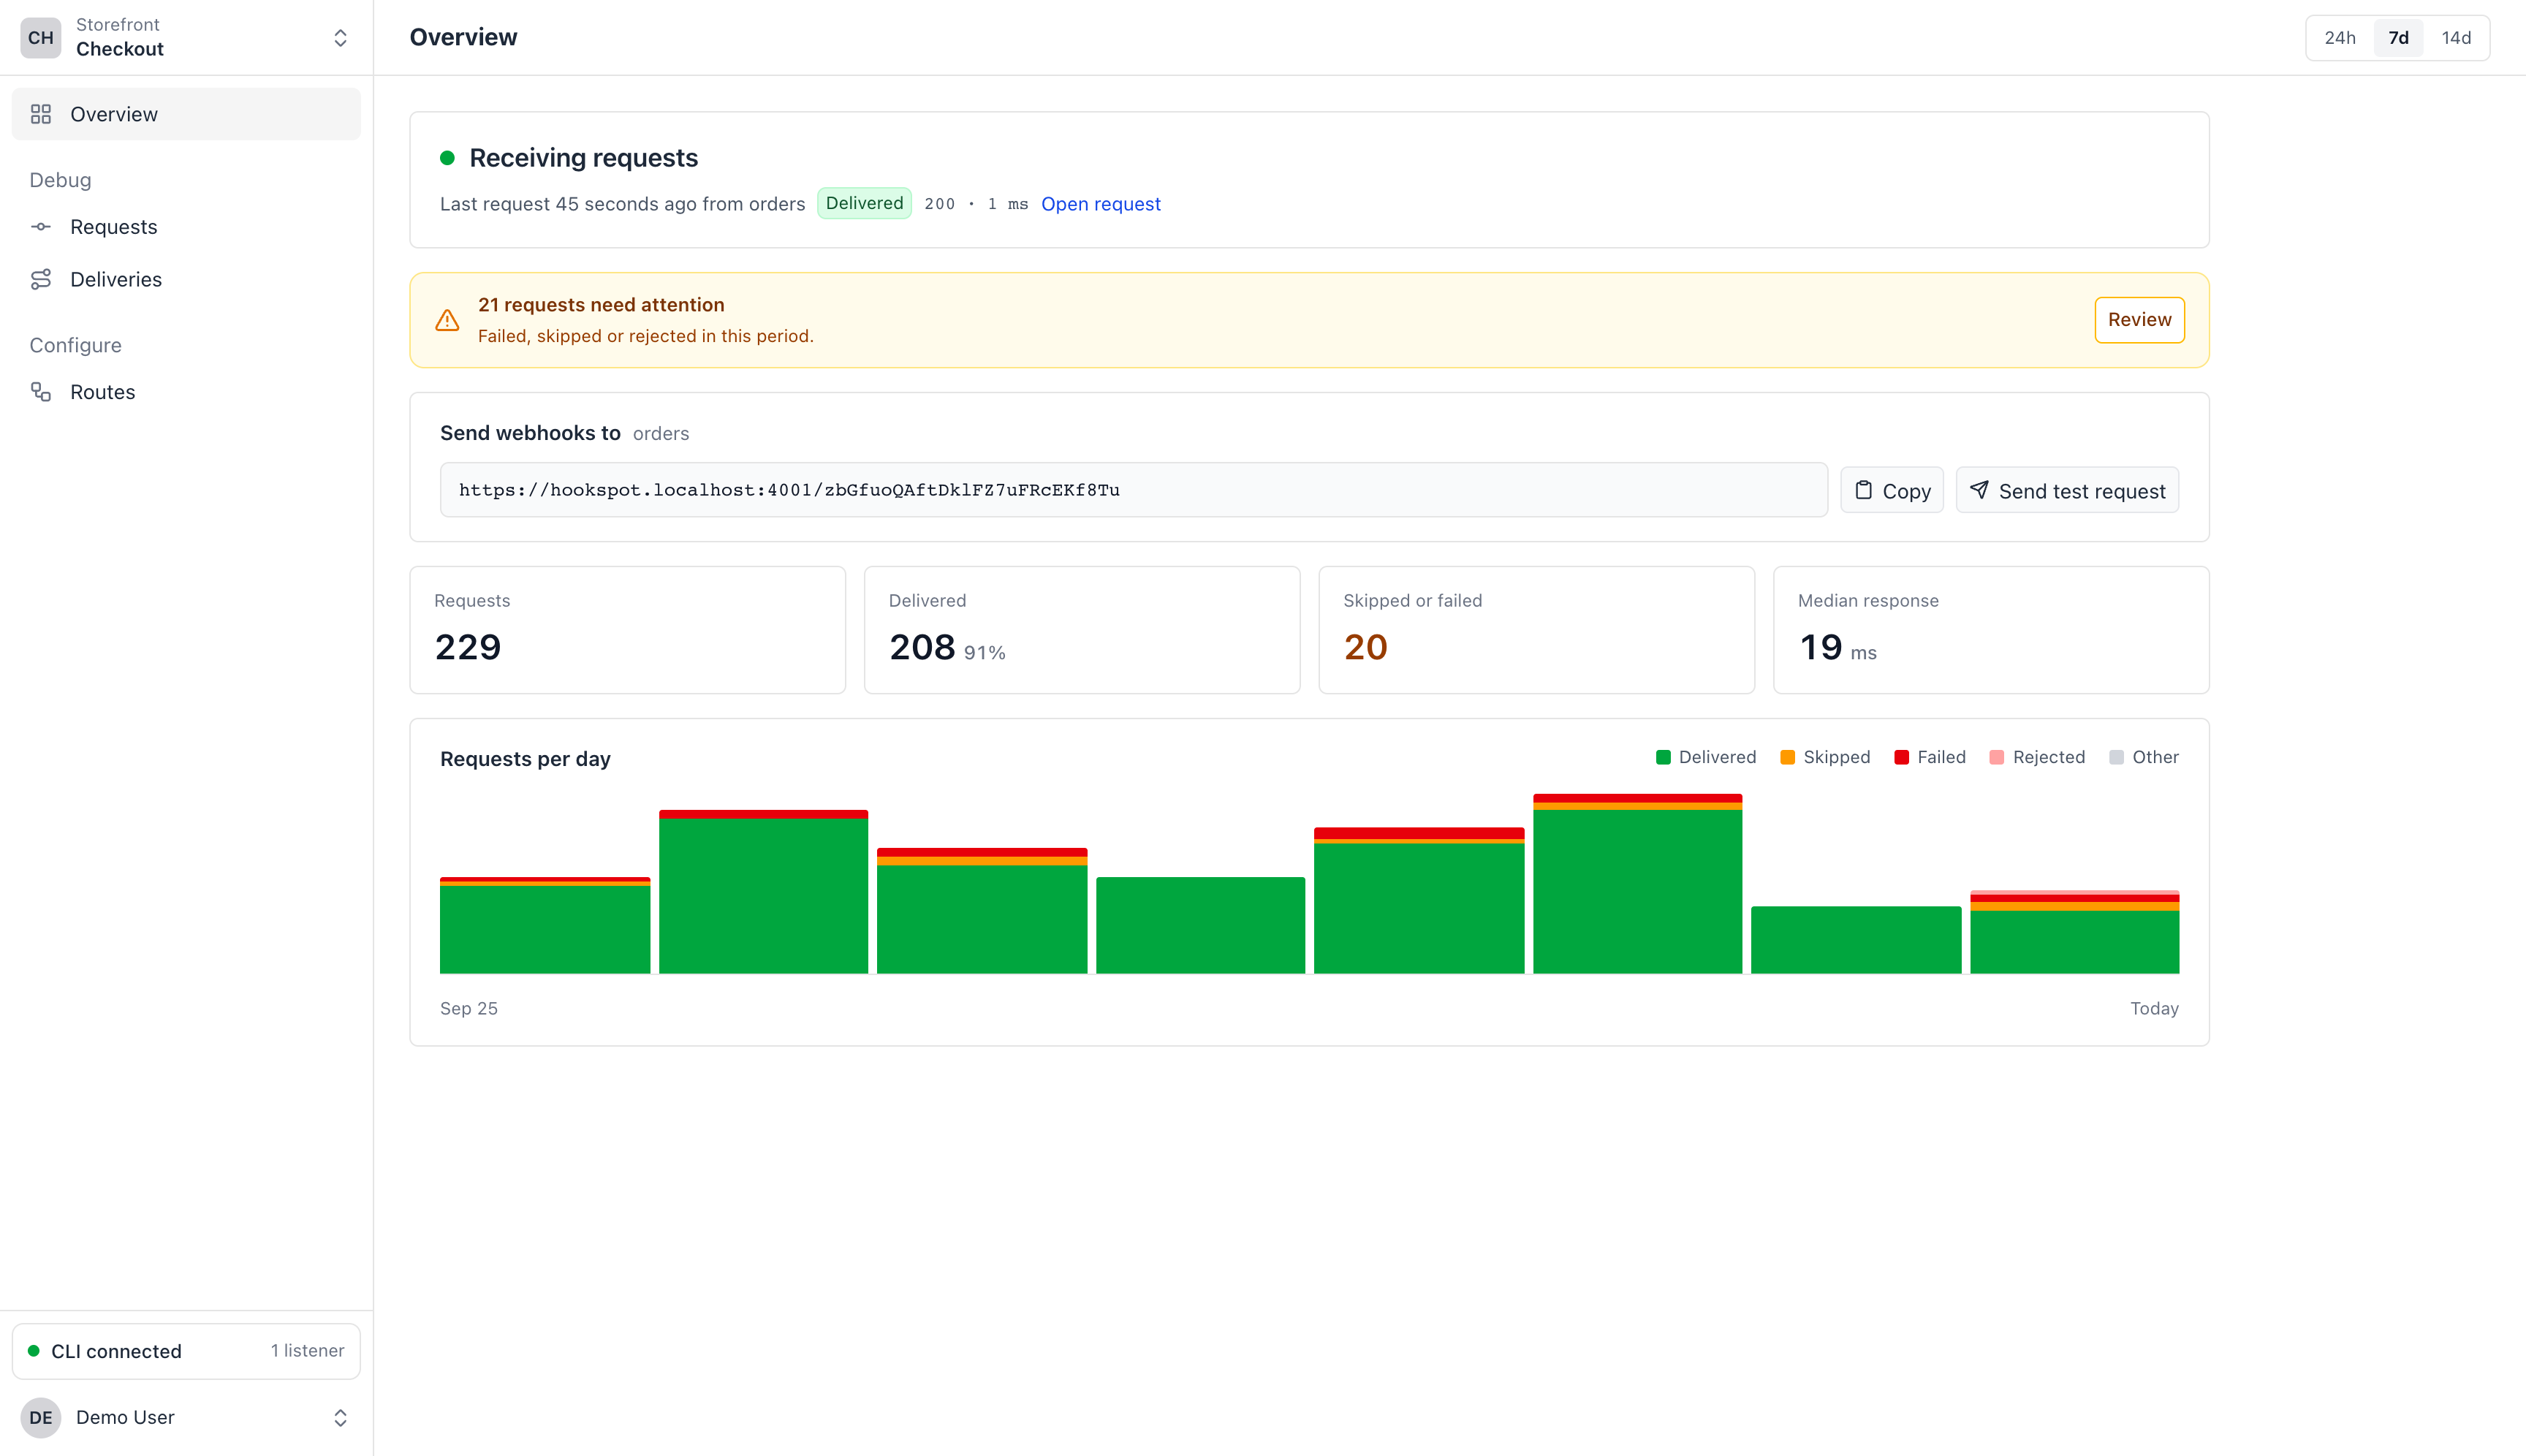Click the CH project avatar
This screenshot has height=1456, width=2526.
[x=41, y=38]
